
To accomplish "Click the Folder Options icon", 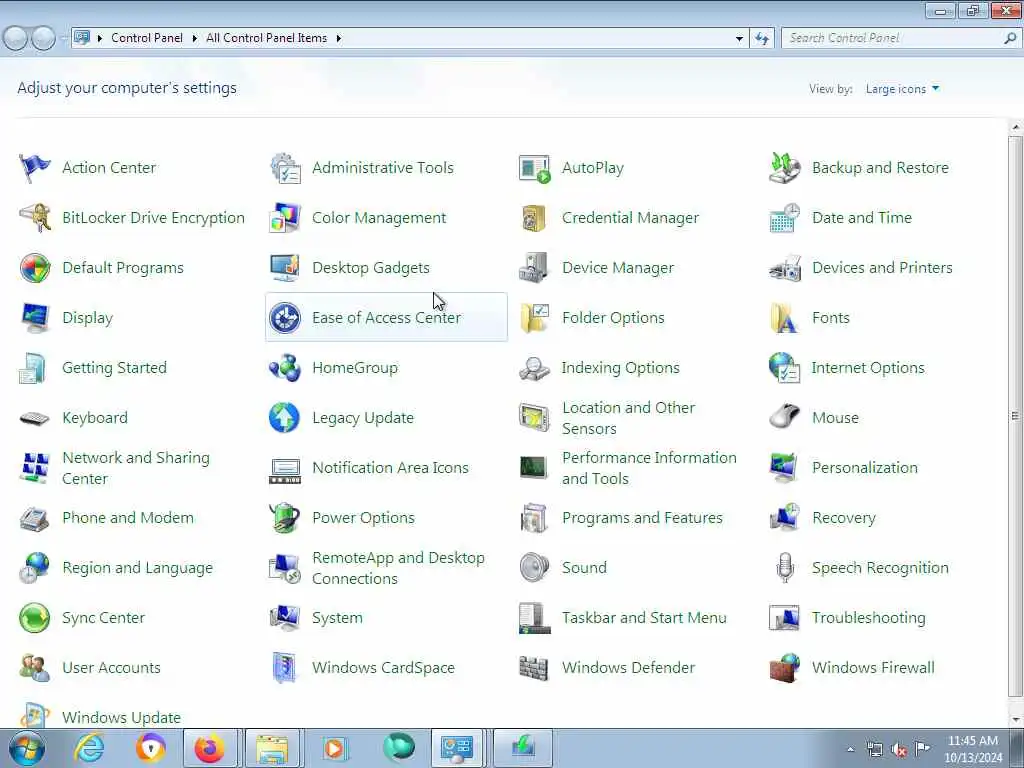I will [x=534, y=318].
